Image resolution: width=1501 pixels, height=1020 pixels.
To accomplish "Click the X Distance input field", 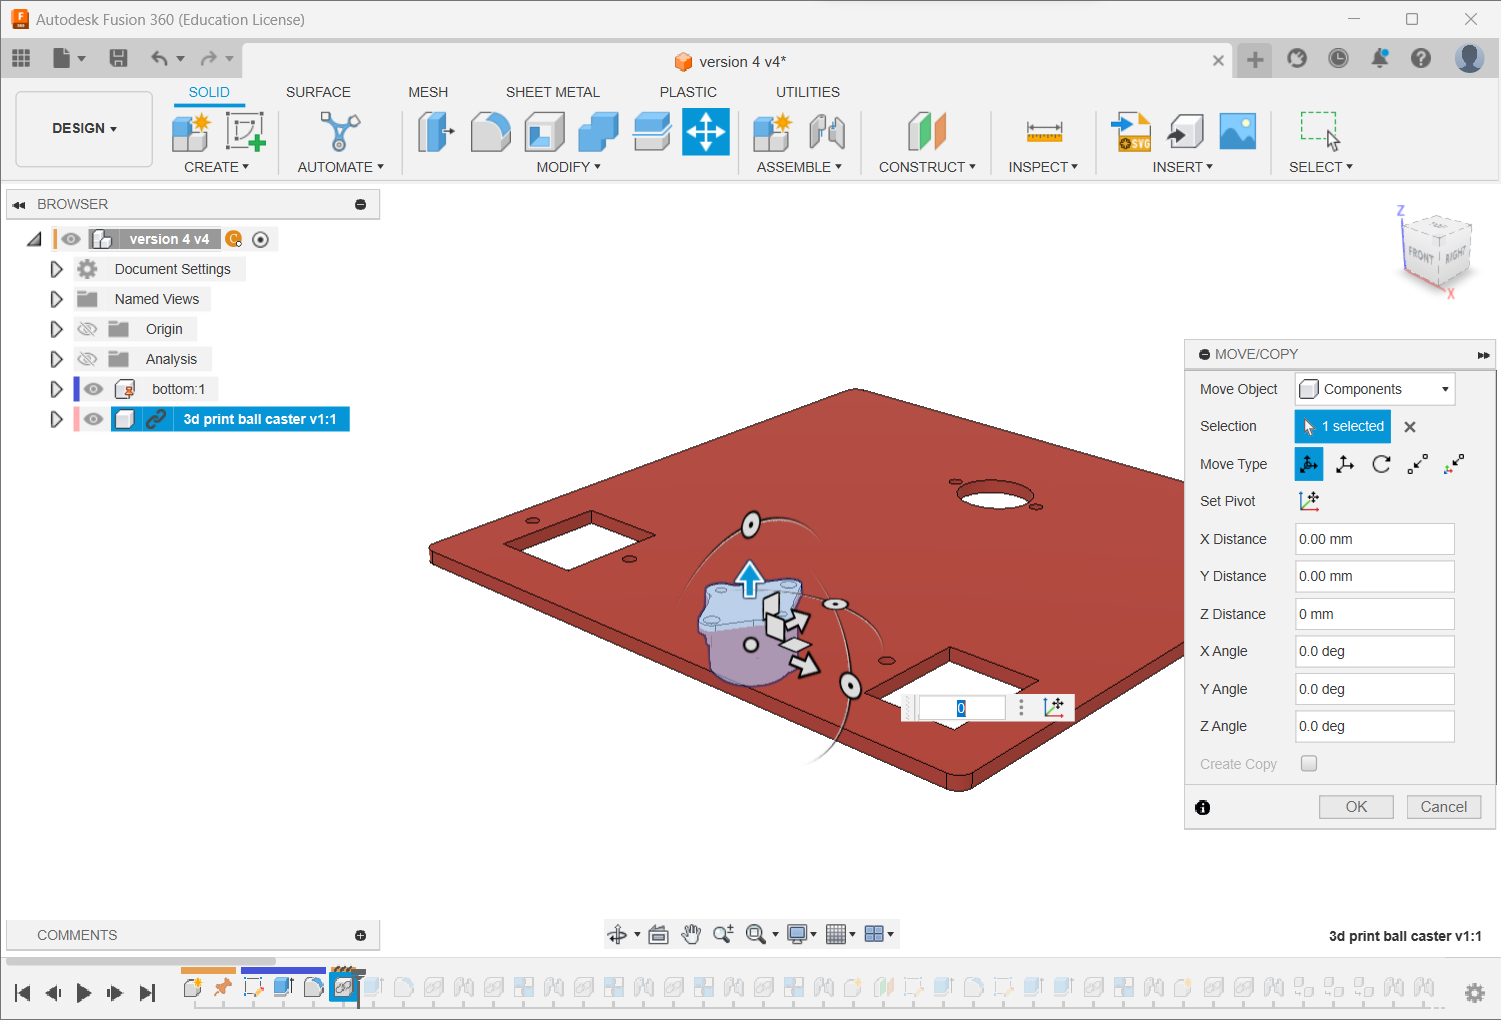I will [x=1374, y=539].
